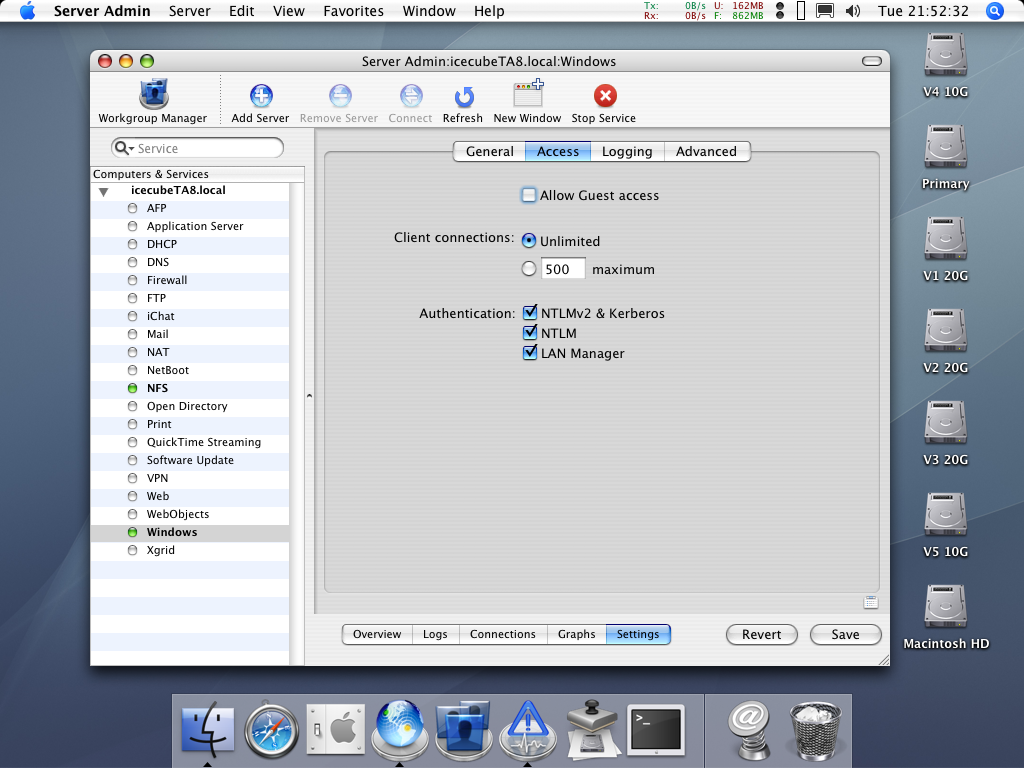The image size is (1024, 768).
Task: Open the Help menu
Action: pyautogui.click(x=489, y=11)
